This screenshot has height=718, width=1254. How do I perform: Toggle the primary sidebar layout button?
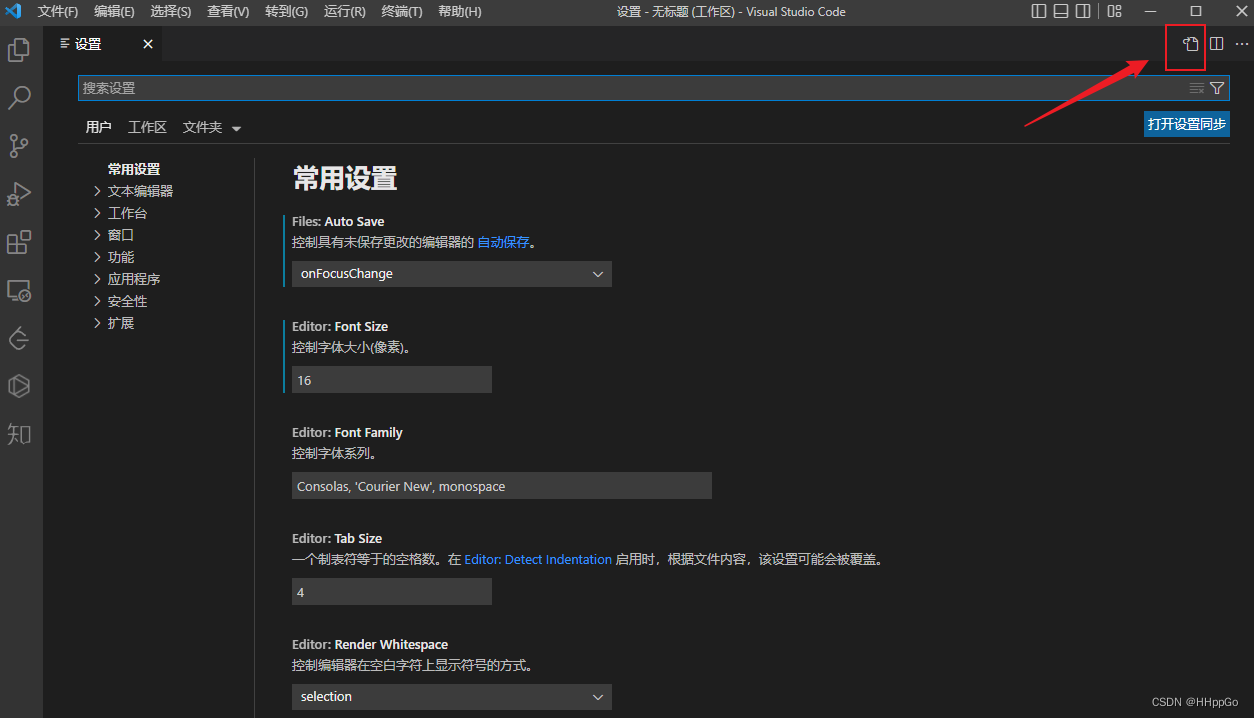(x=1039, y=12)
